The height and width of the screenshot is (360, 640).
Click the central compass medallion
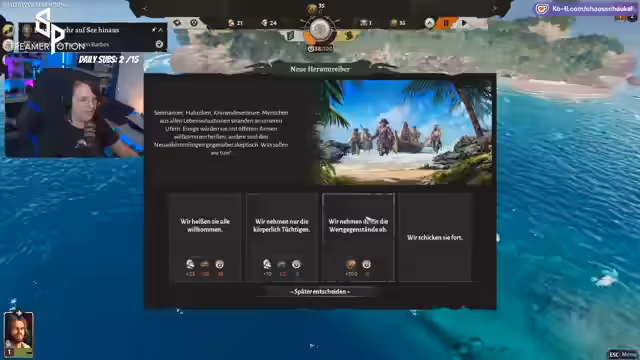click(320, 31)
